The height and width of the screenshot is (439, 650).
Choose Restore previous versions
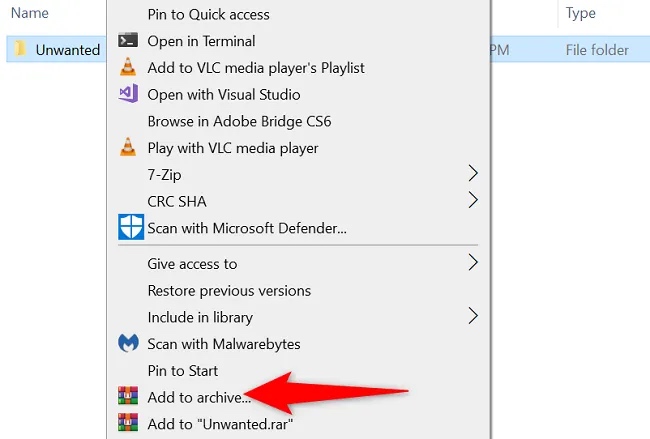coord(229,291)
